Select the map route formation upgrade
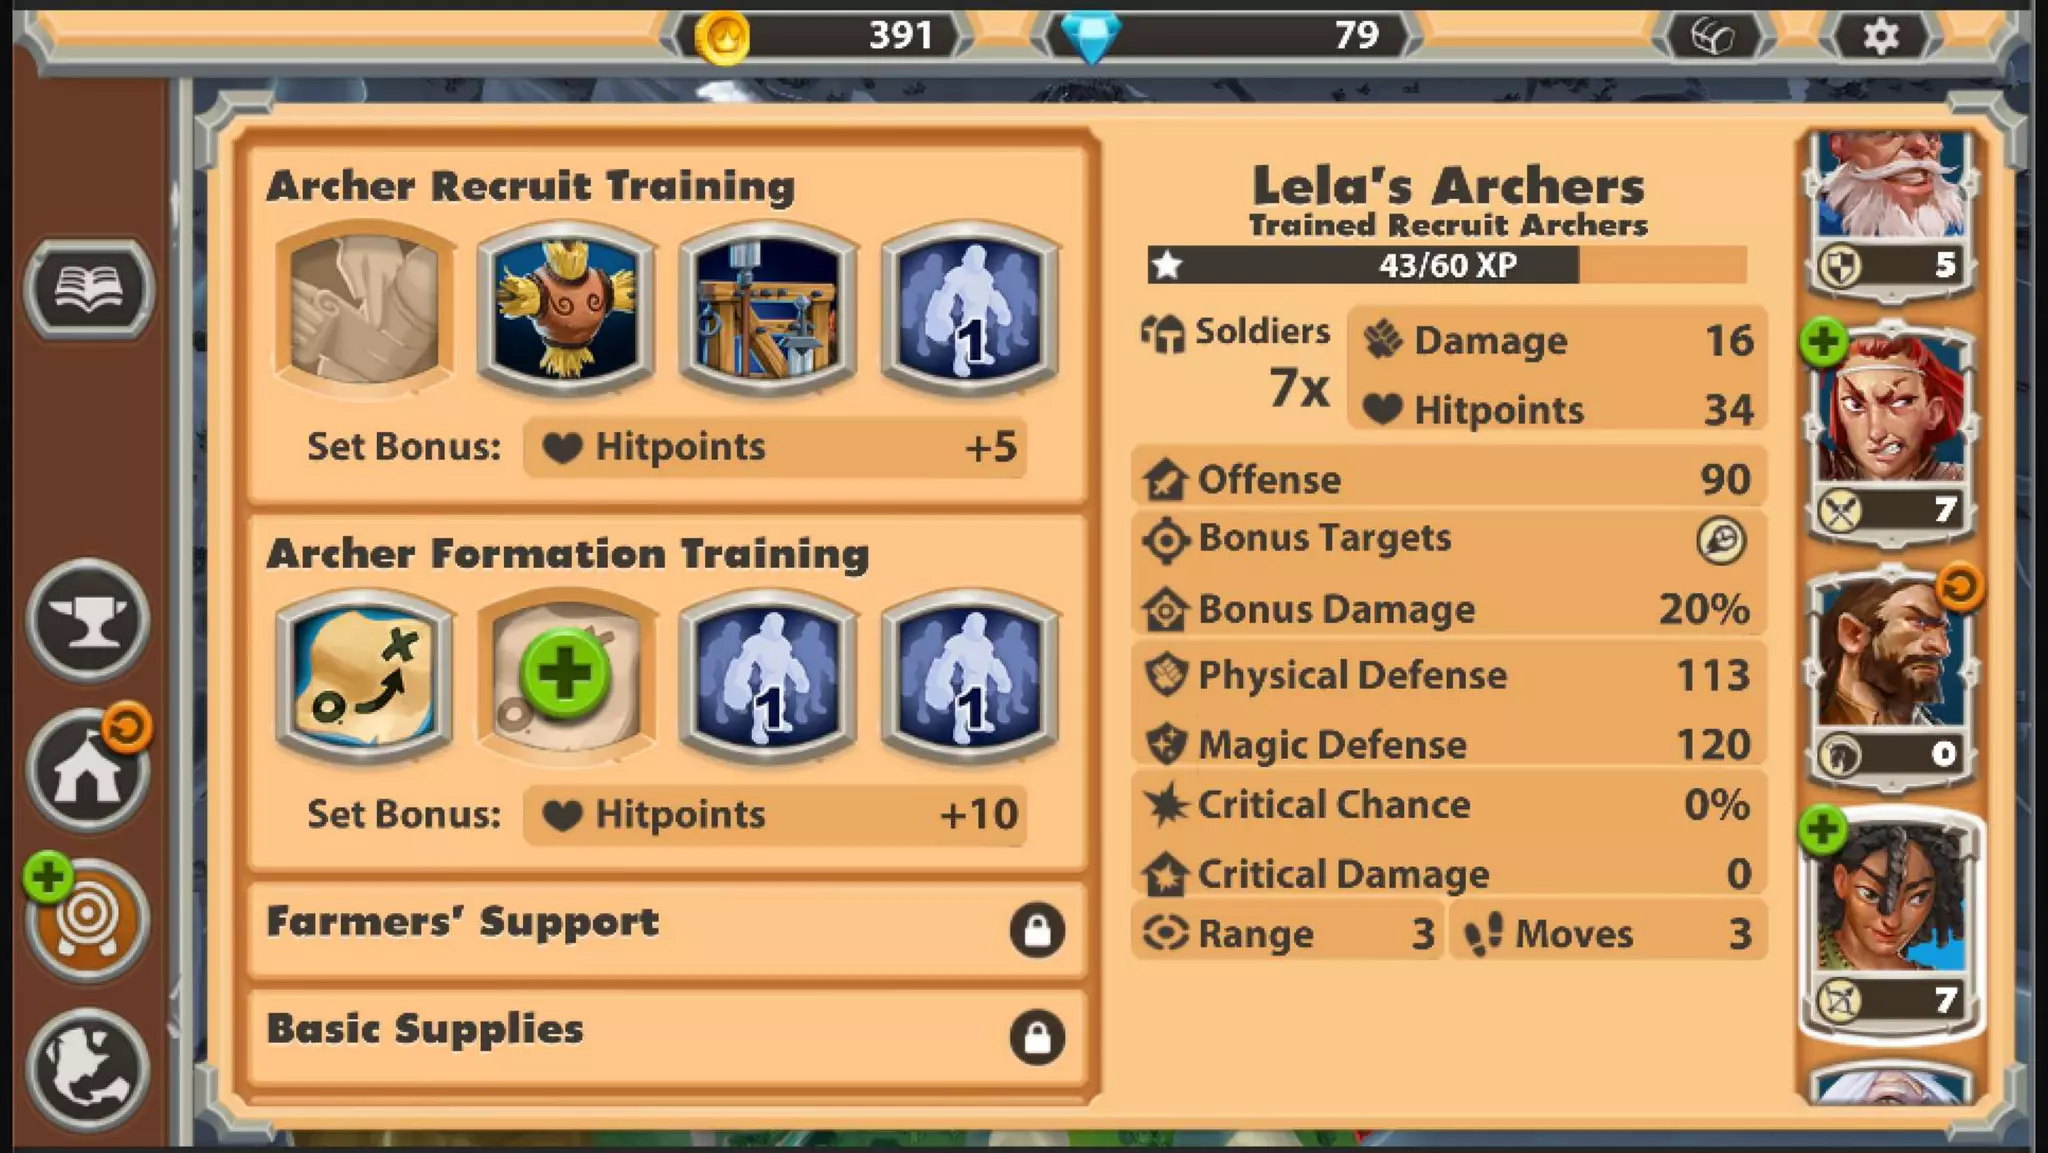Screen dimensions: 2048x1153 [365, 676]
